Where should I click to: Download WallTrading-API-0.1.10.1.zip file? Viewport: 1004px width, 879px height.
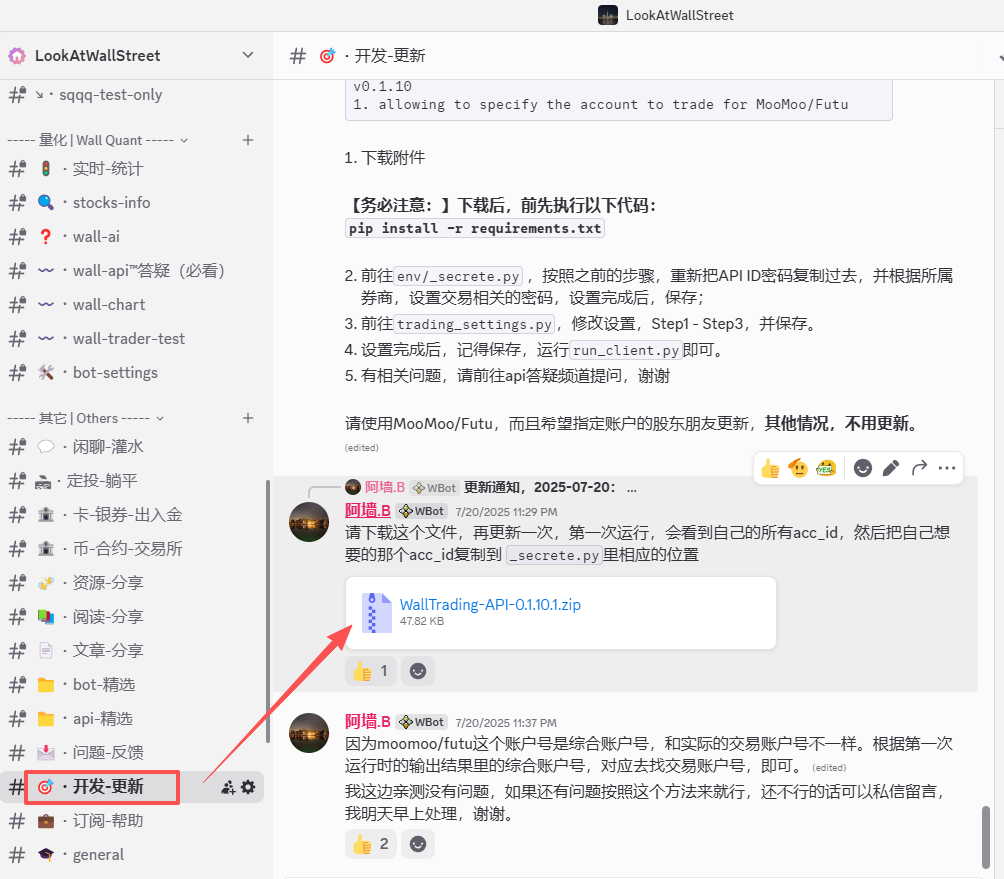490,604
